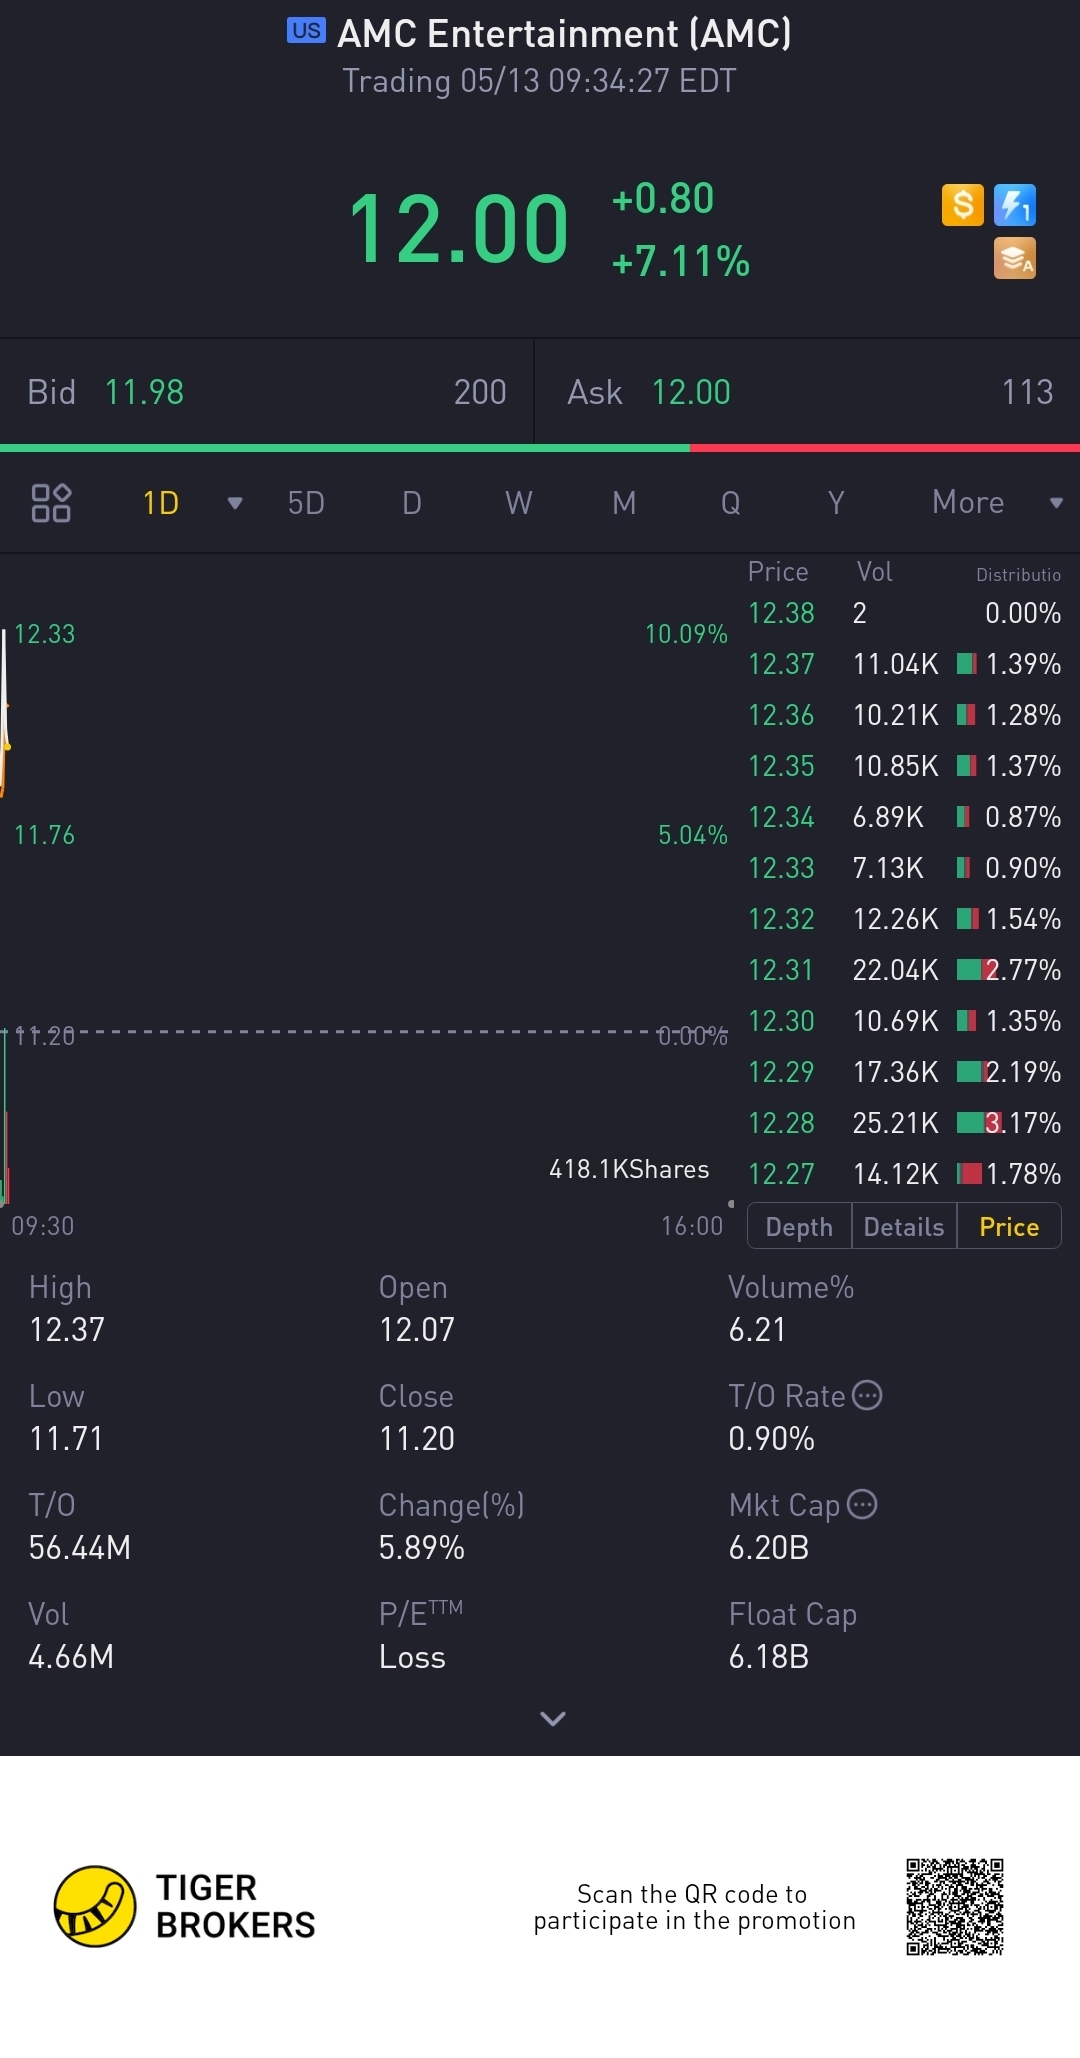Tap the T/O Rate value 0.90%

point(772,1439)
